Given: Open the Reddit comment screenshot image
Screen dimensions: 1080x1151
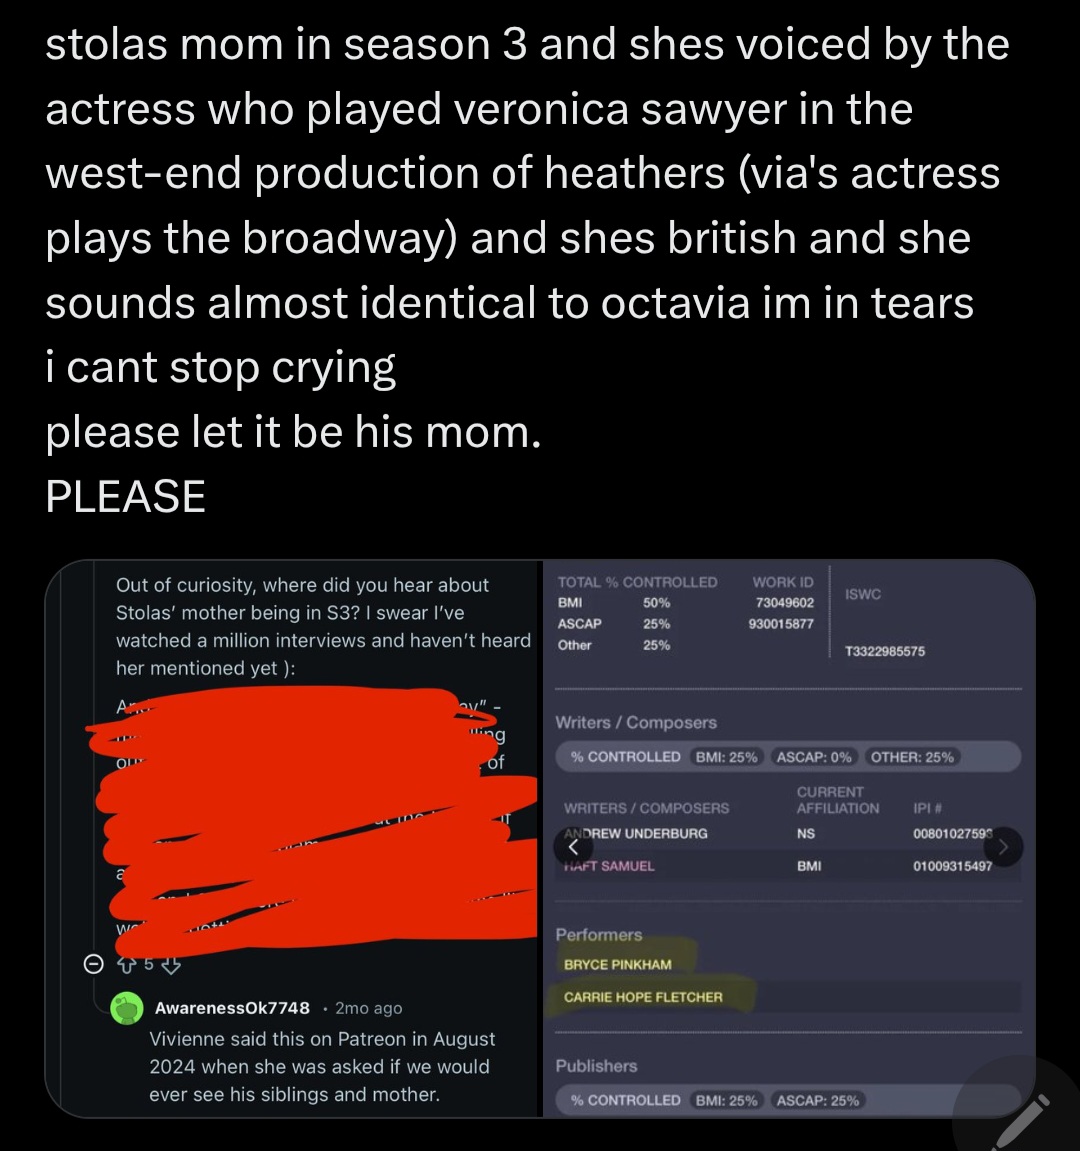Looking at the screenshot, I should pos(294,838).
